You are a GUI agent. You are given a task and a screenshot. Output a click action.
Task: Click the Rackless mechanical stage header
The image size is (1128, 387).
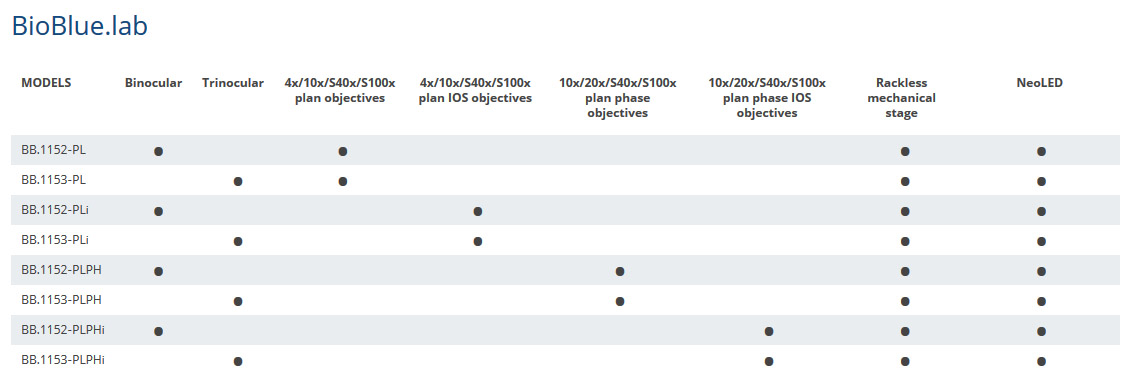coord(901,98)
